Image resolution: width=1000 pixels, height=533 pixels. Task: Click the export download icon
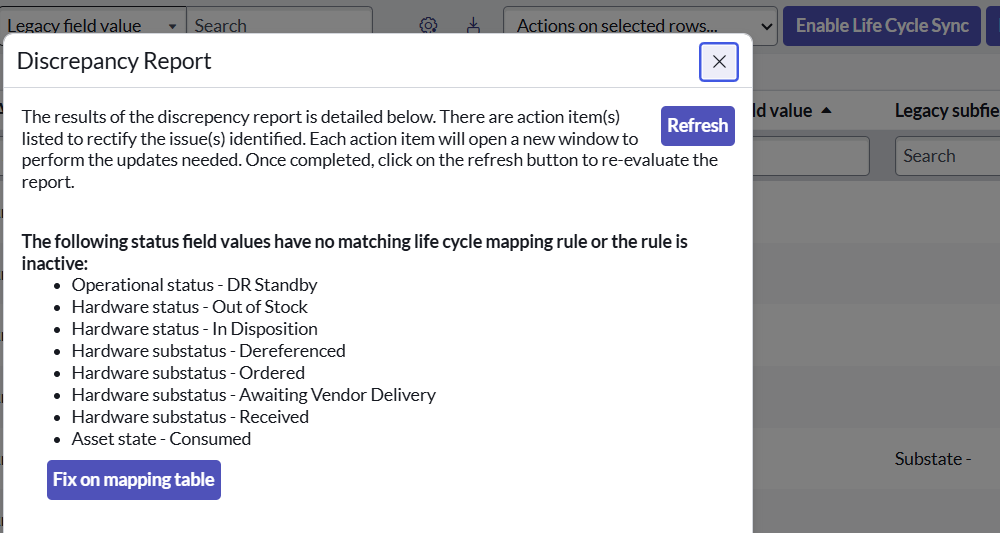[x=473, y=26]
